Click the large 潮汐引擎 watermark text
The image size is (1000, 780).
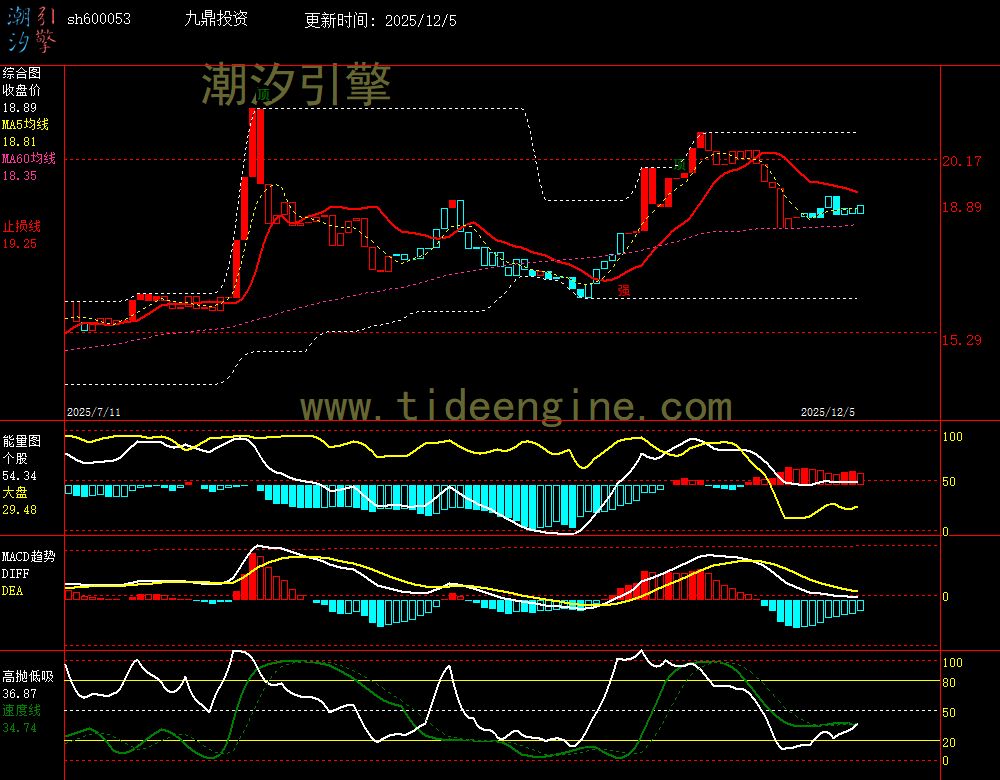click(296, 84)
